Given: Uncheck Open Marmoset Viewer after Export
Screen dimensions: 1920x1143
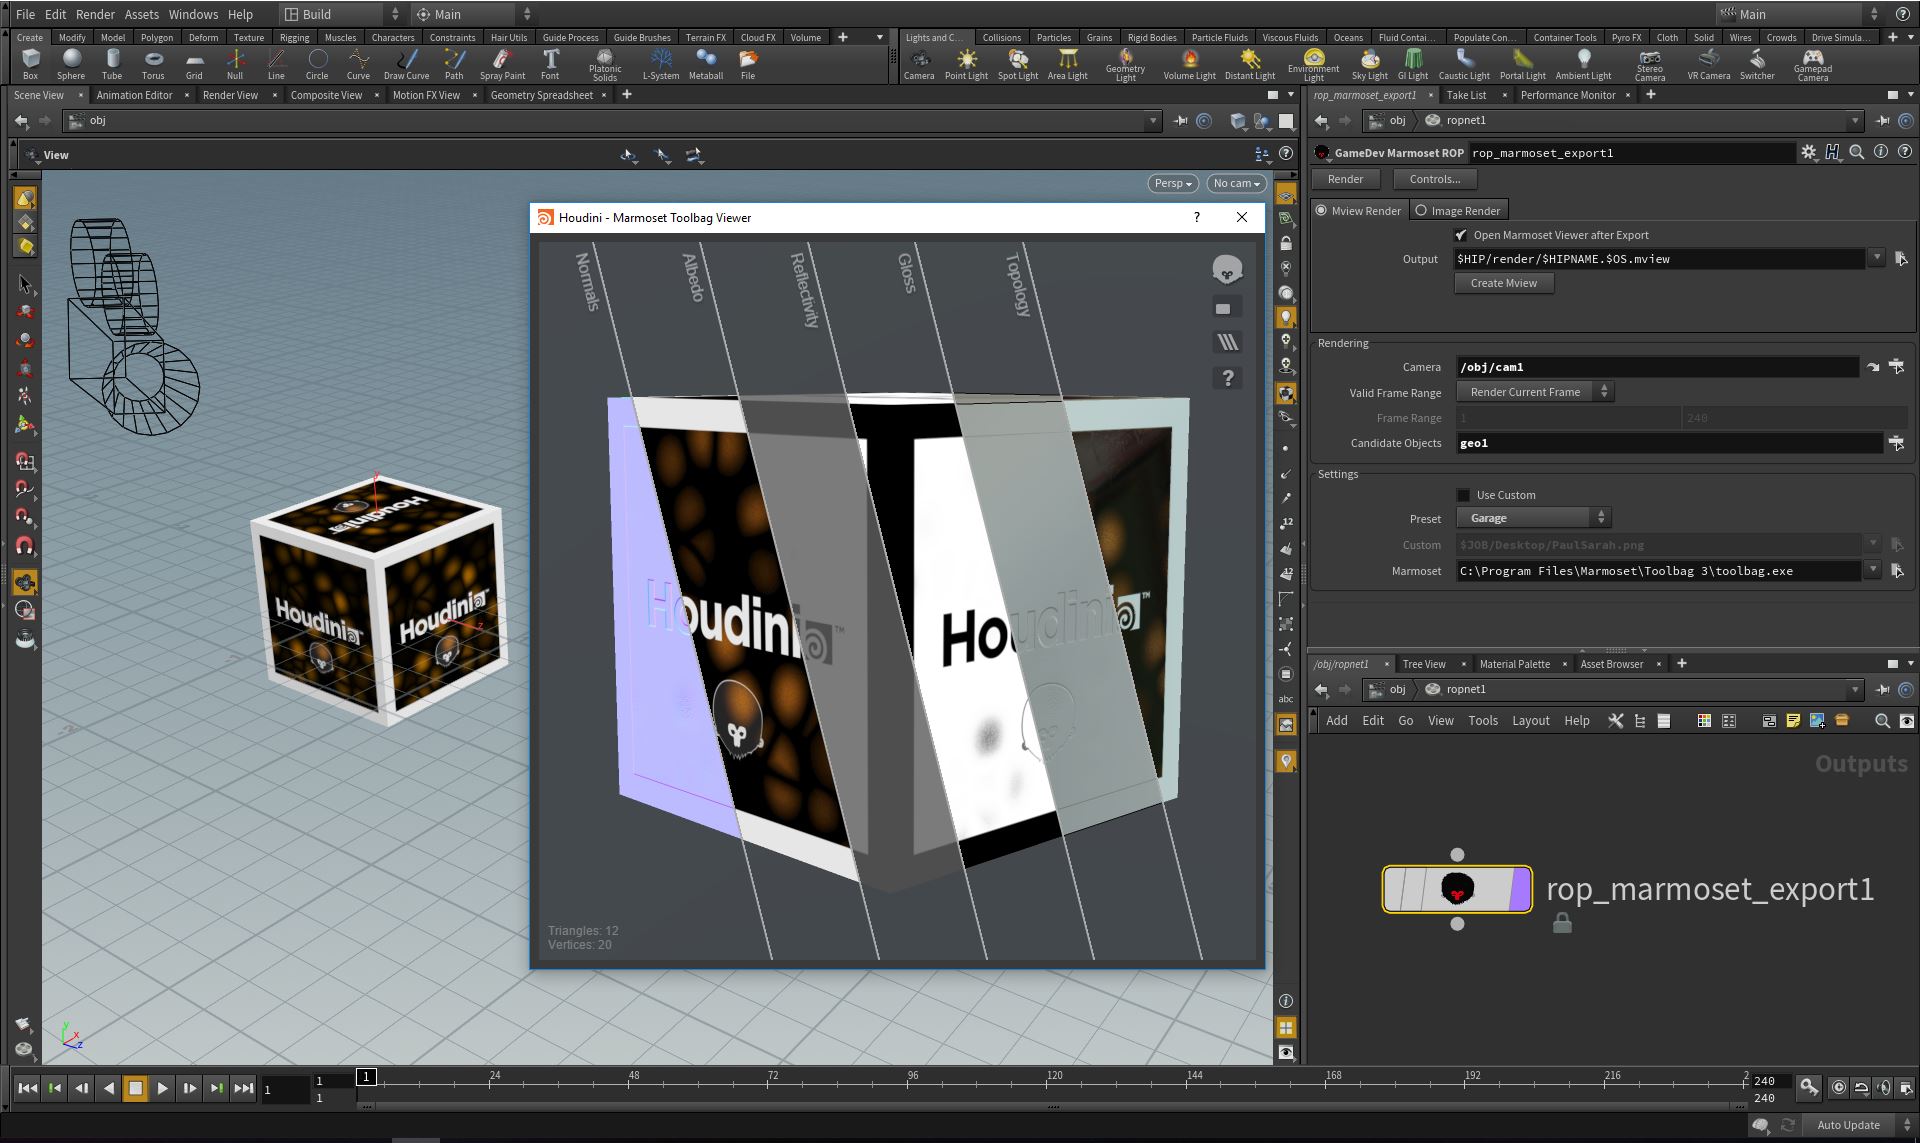Looking at the screenshot, I should 1461,235.
